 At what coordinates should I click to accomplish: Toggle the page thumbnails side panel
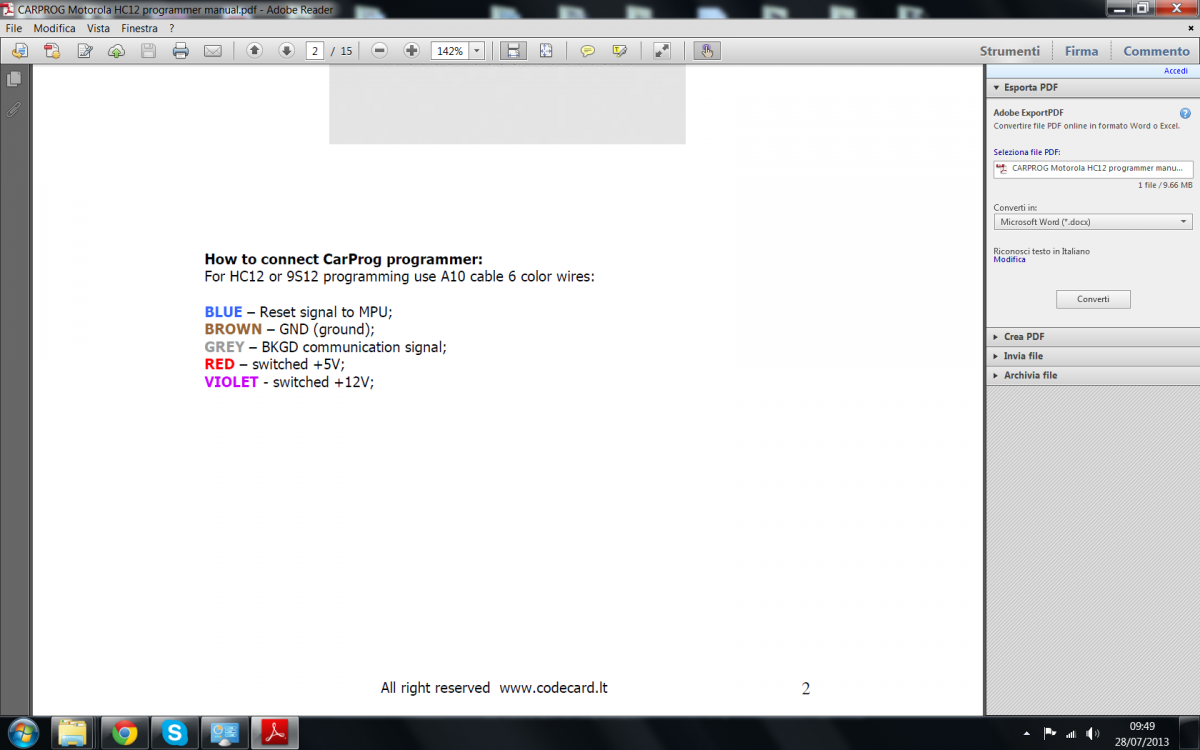[x=14, y=79]
